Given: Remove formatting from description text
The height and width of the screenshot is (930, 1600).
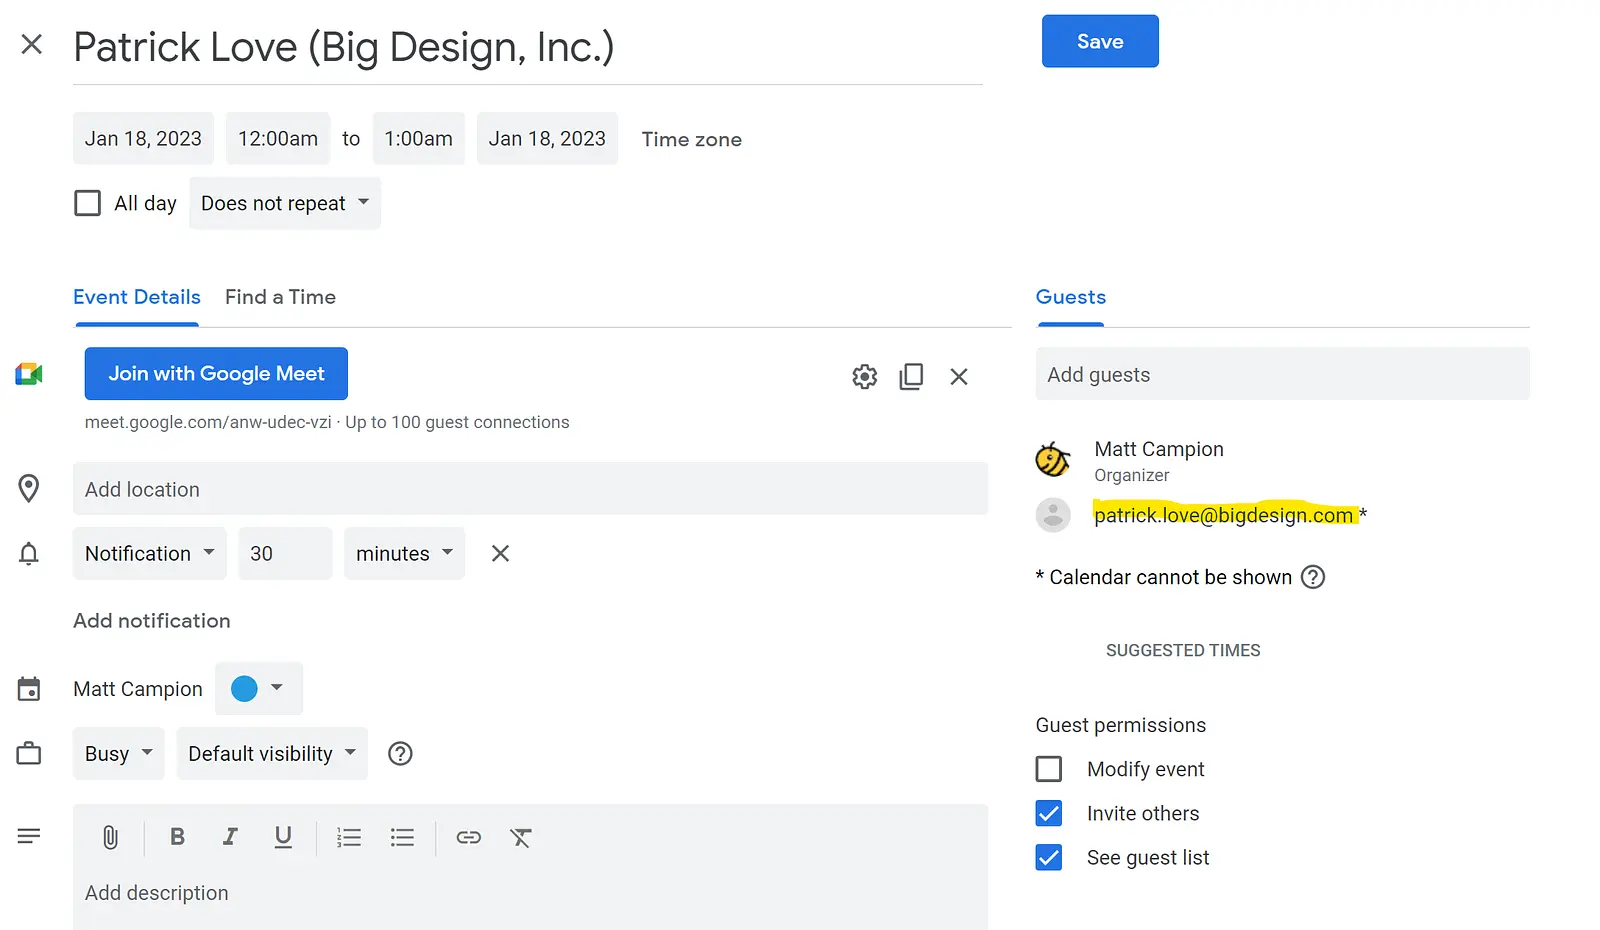Looking at the screenshot, I should point(521,837).
